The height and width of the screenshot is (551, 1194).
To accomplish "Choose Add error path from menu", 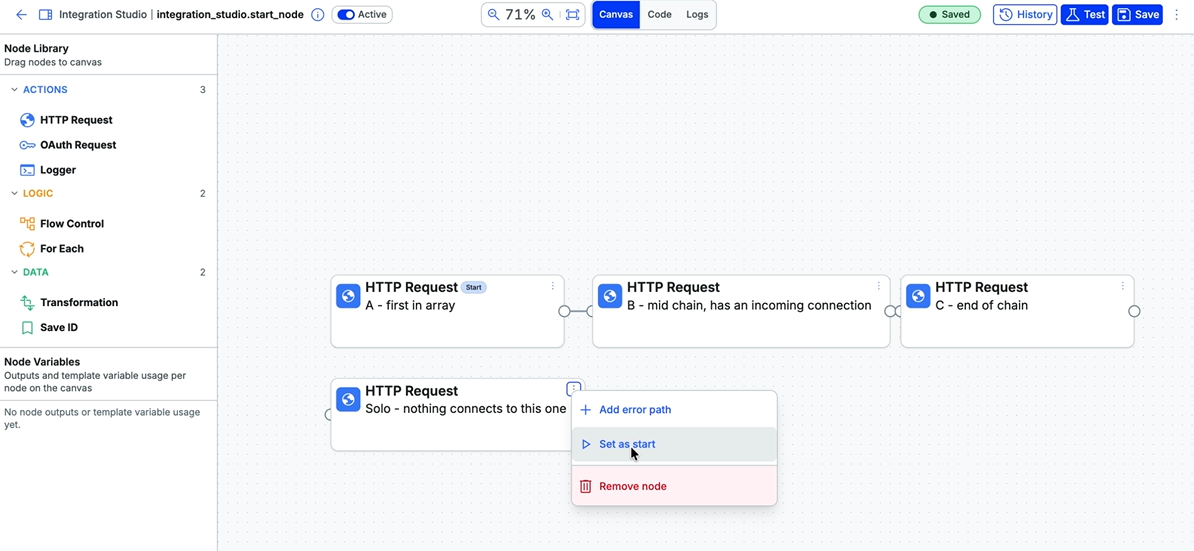I will point(675,409).
